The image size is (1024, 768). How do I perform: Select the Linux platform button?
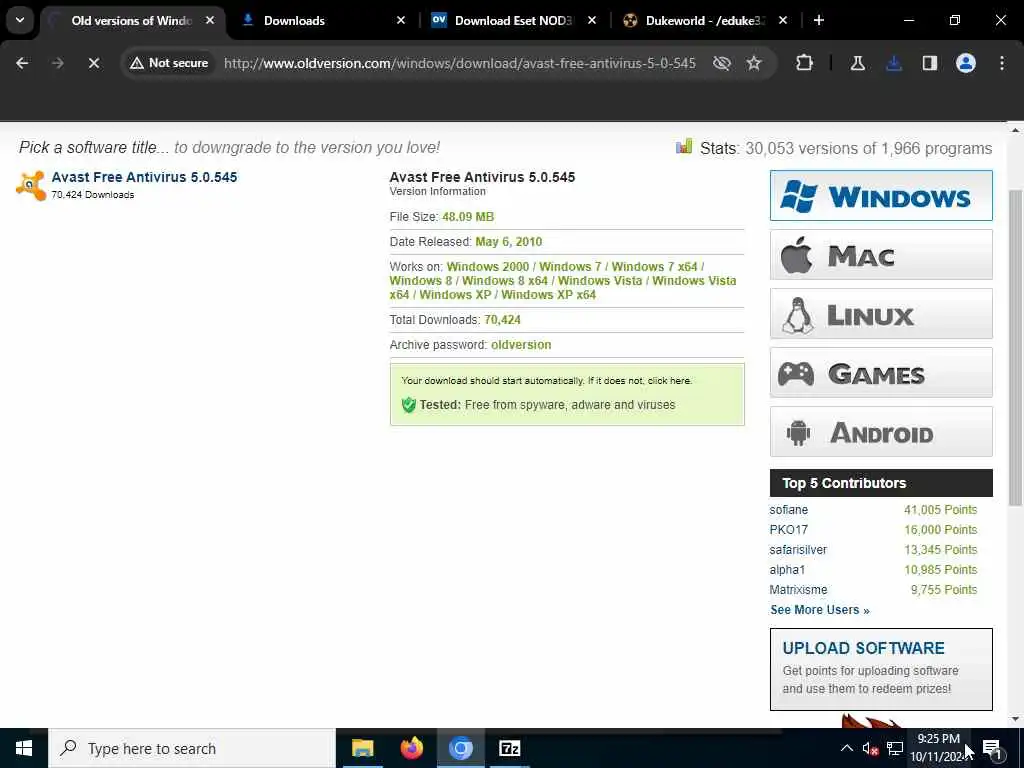point(881,314)
